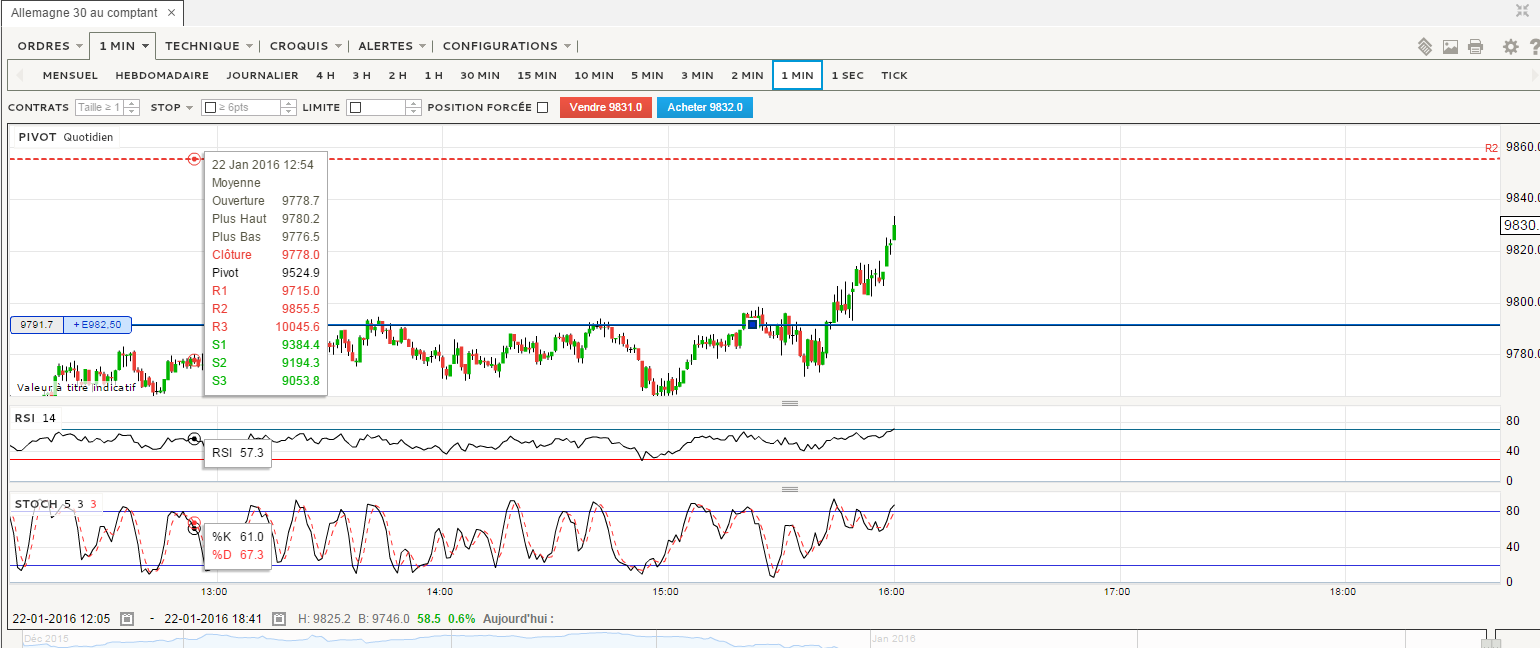Click the STOCH 5 3 3 indicator label
The image size is (1540, 648).
pyautogui.click(x=55, y=504)
